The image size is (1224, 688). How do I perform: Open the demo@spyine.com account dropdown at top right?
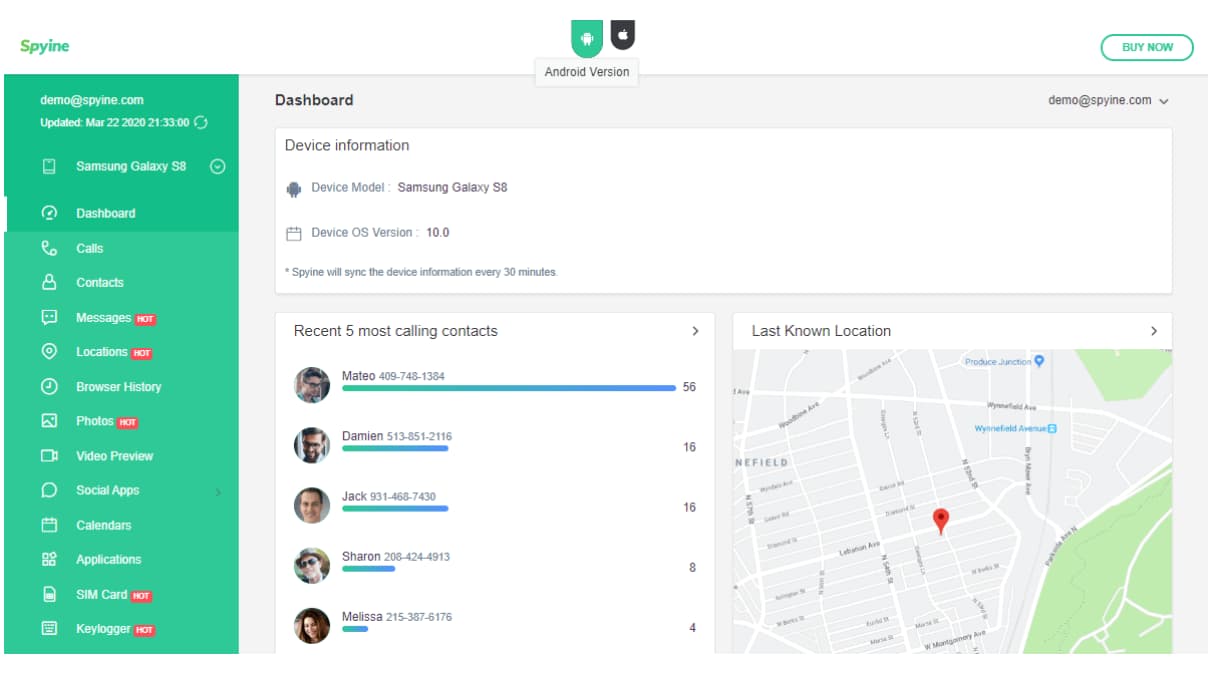click(x=1109, y=100)
